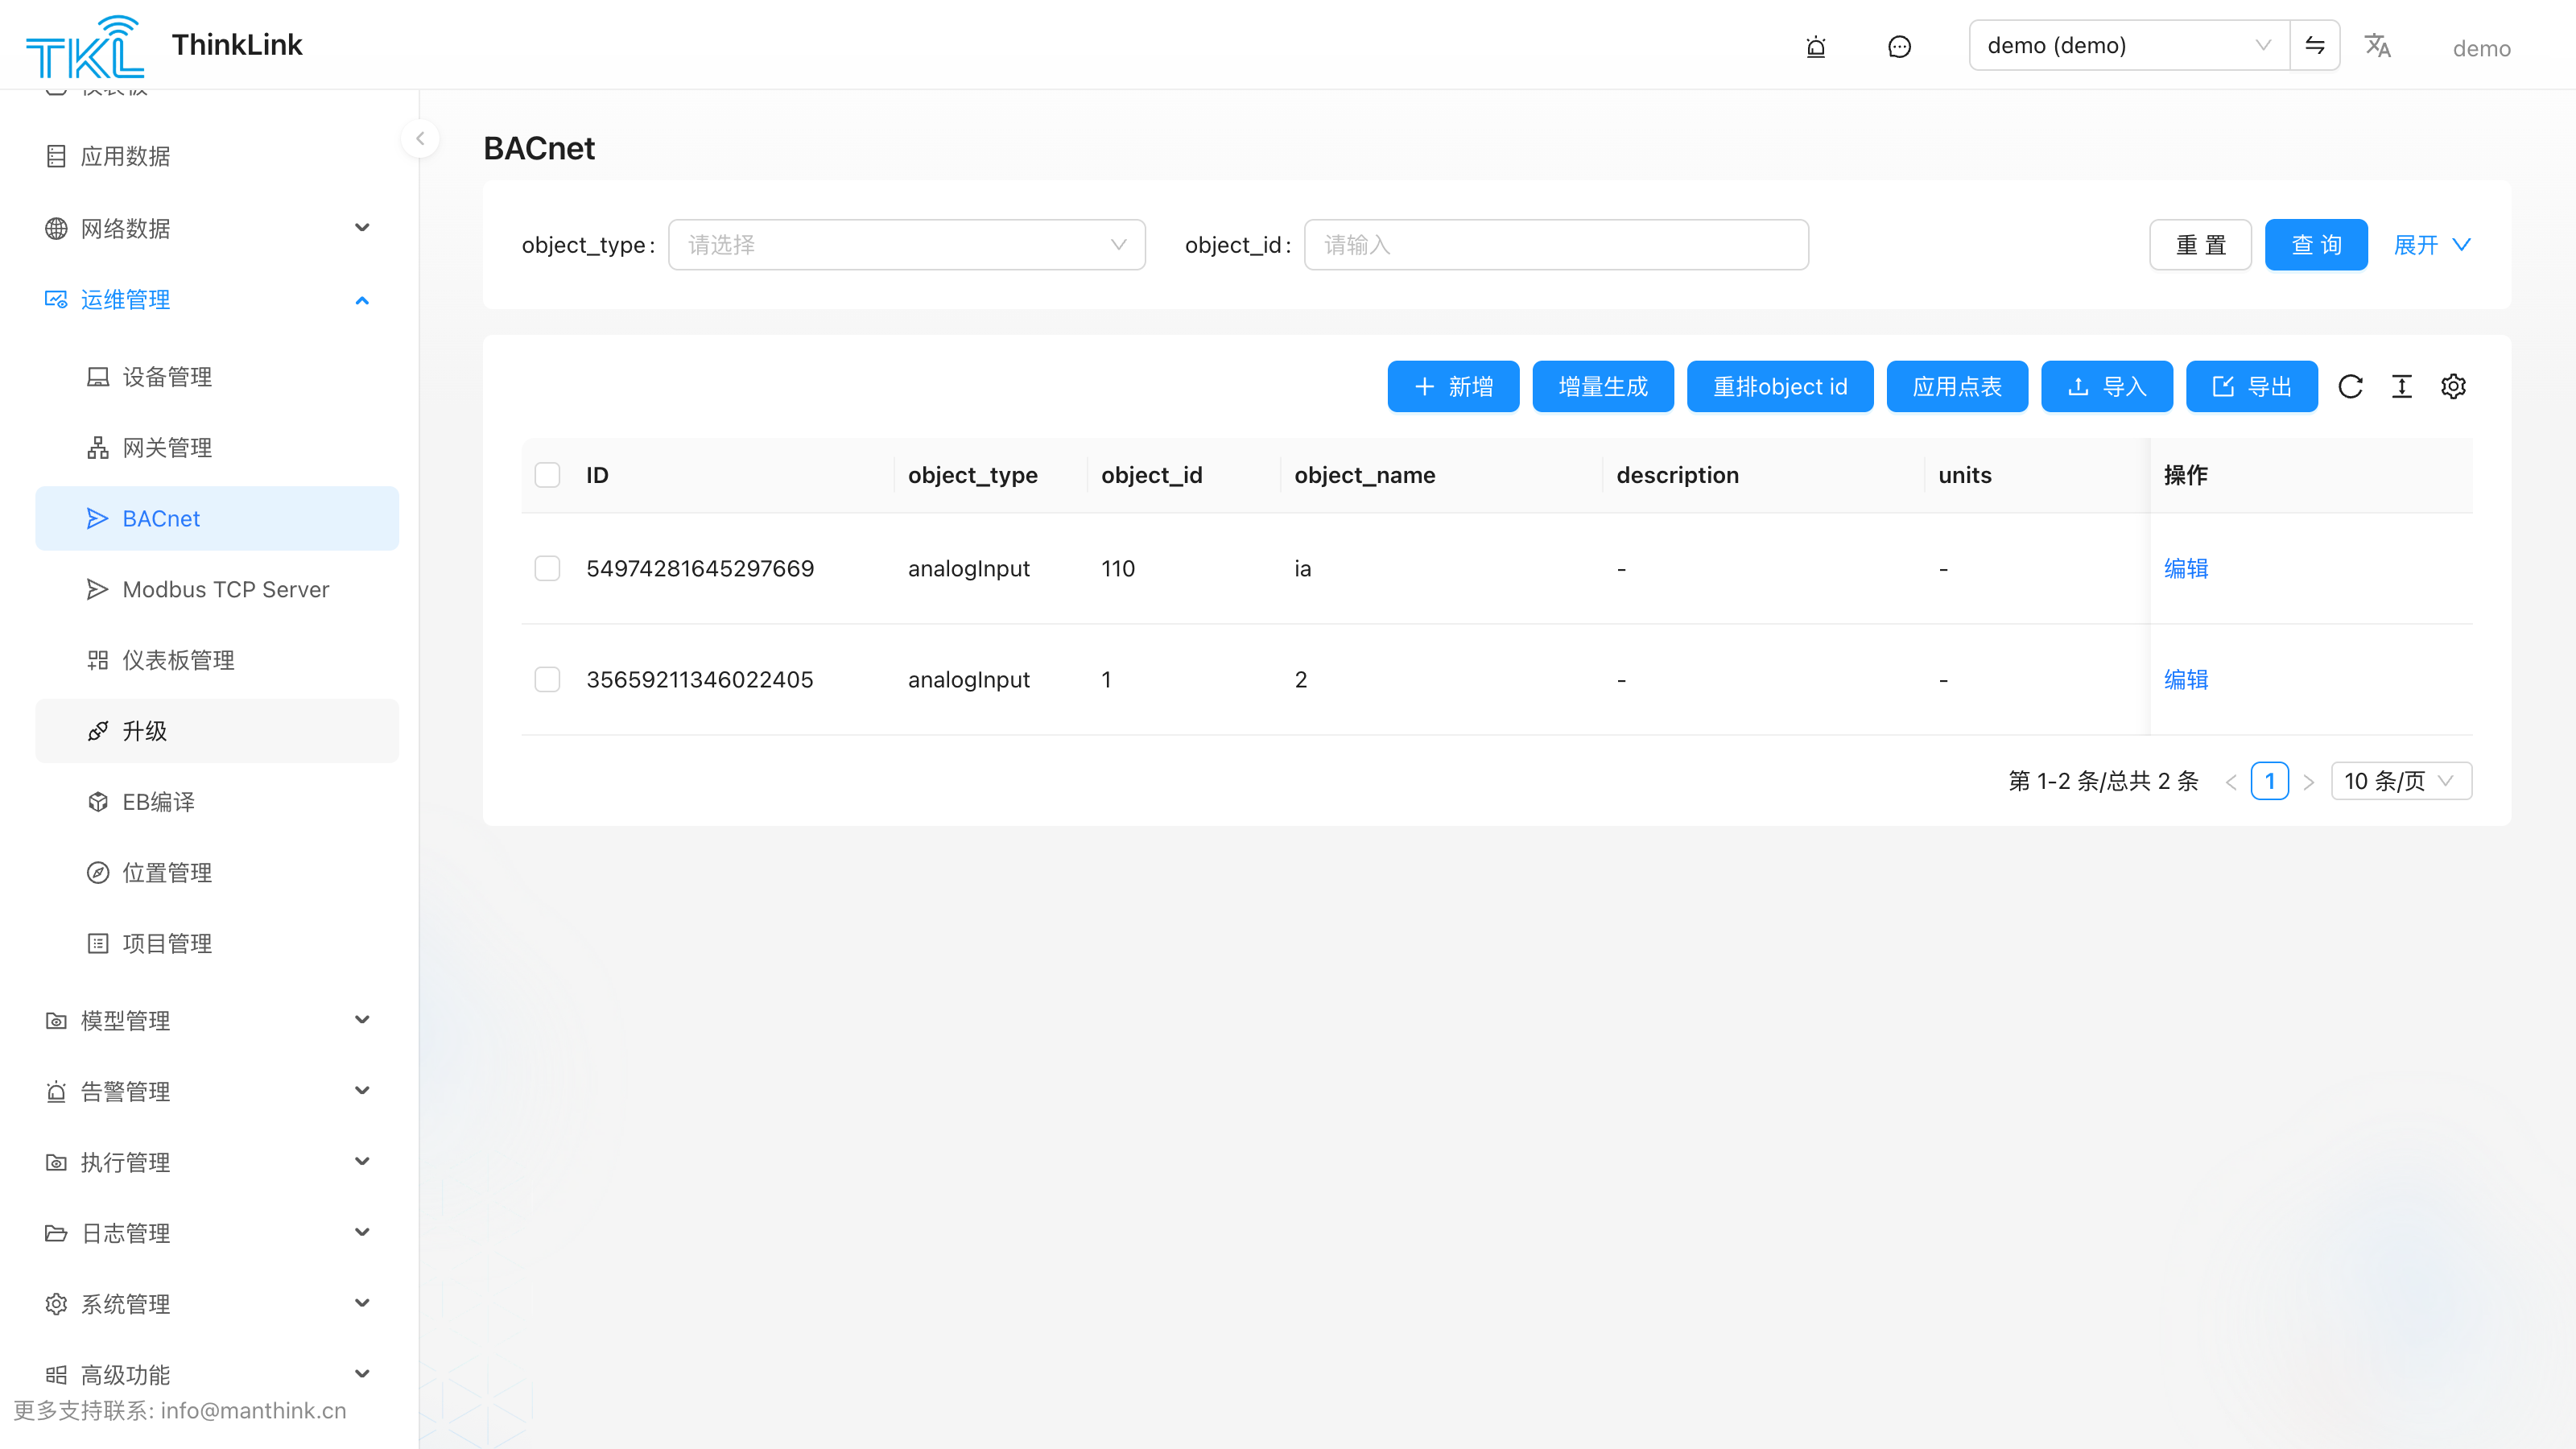
Task: Click the object_type column header
Action: tap(972, 475)
